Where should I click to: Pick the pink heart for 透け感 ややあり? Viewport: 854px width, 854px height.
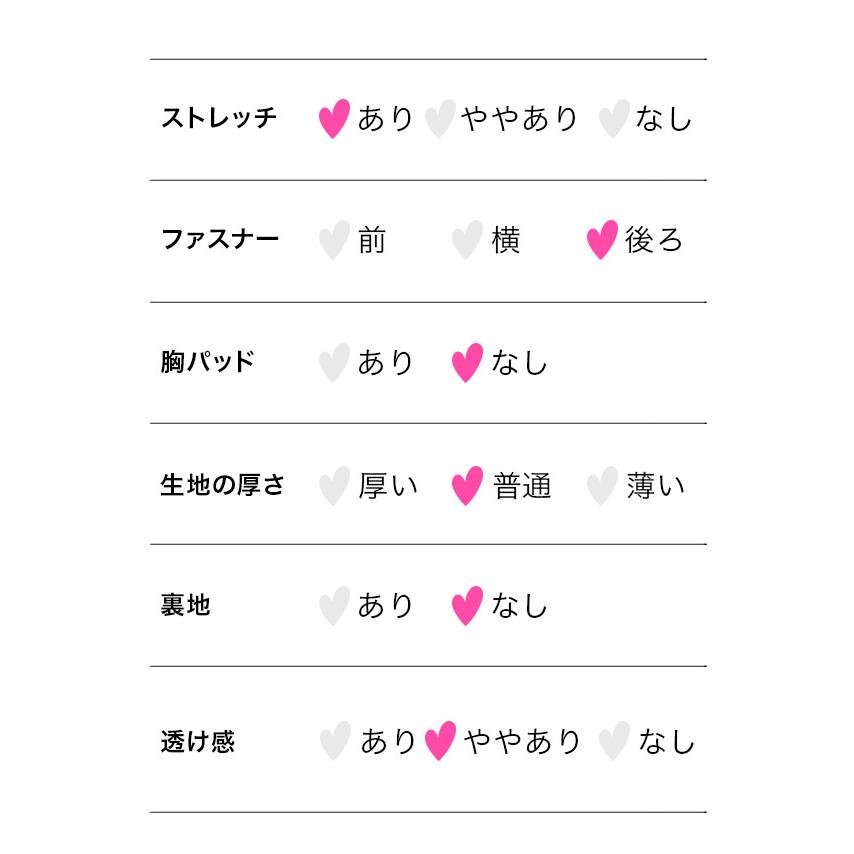440,742
